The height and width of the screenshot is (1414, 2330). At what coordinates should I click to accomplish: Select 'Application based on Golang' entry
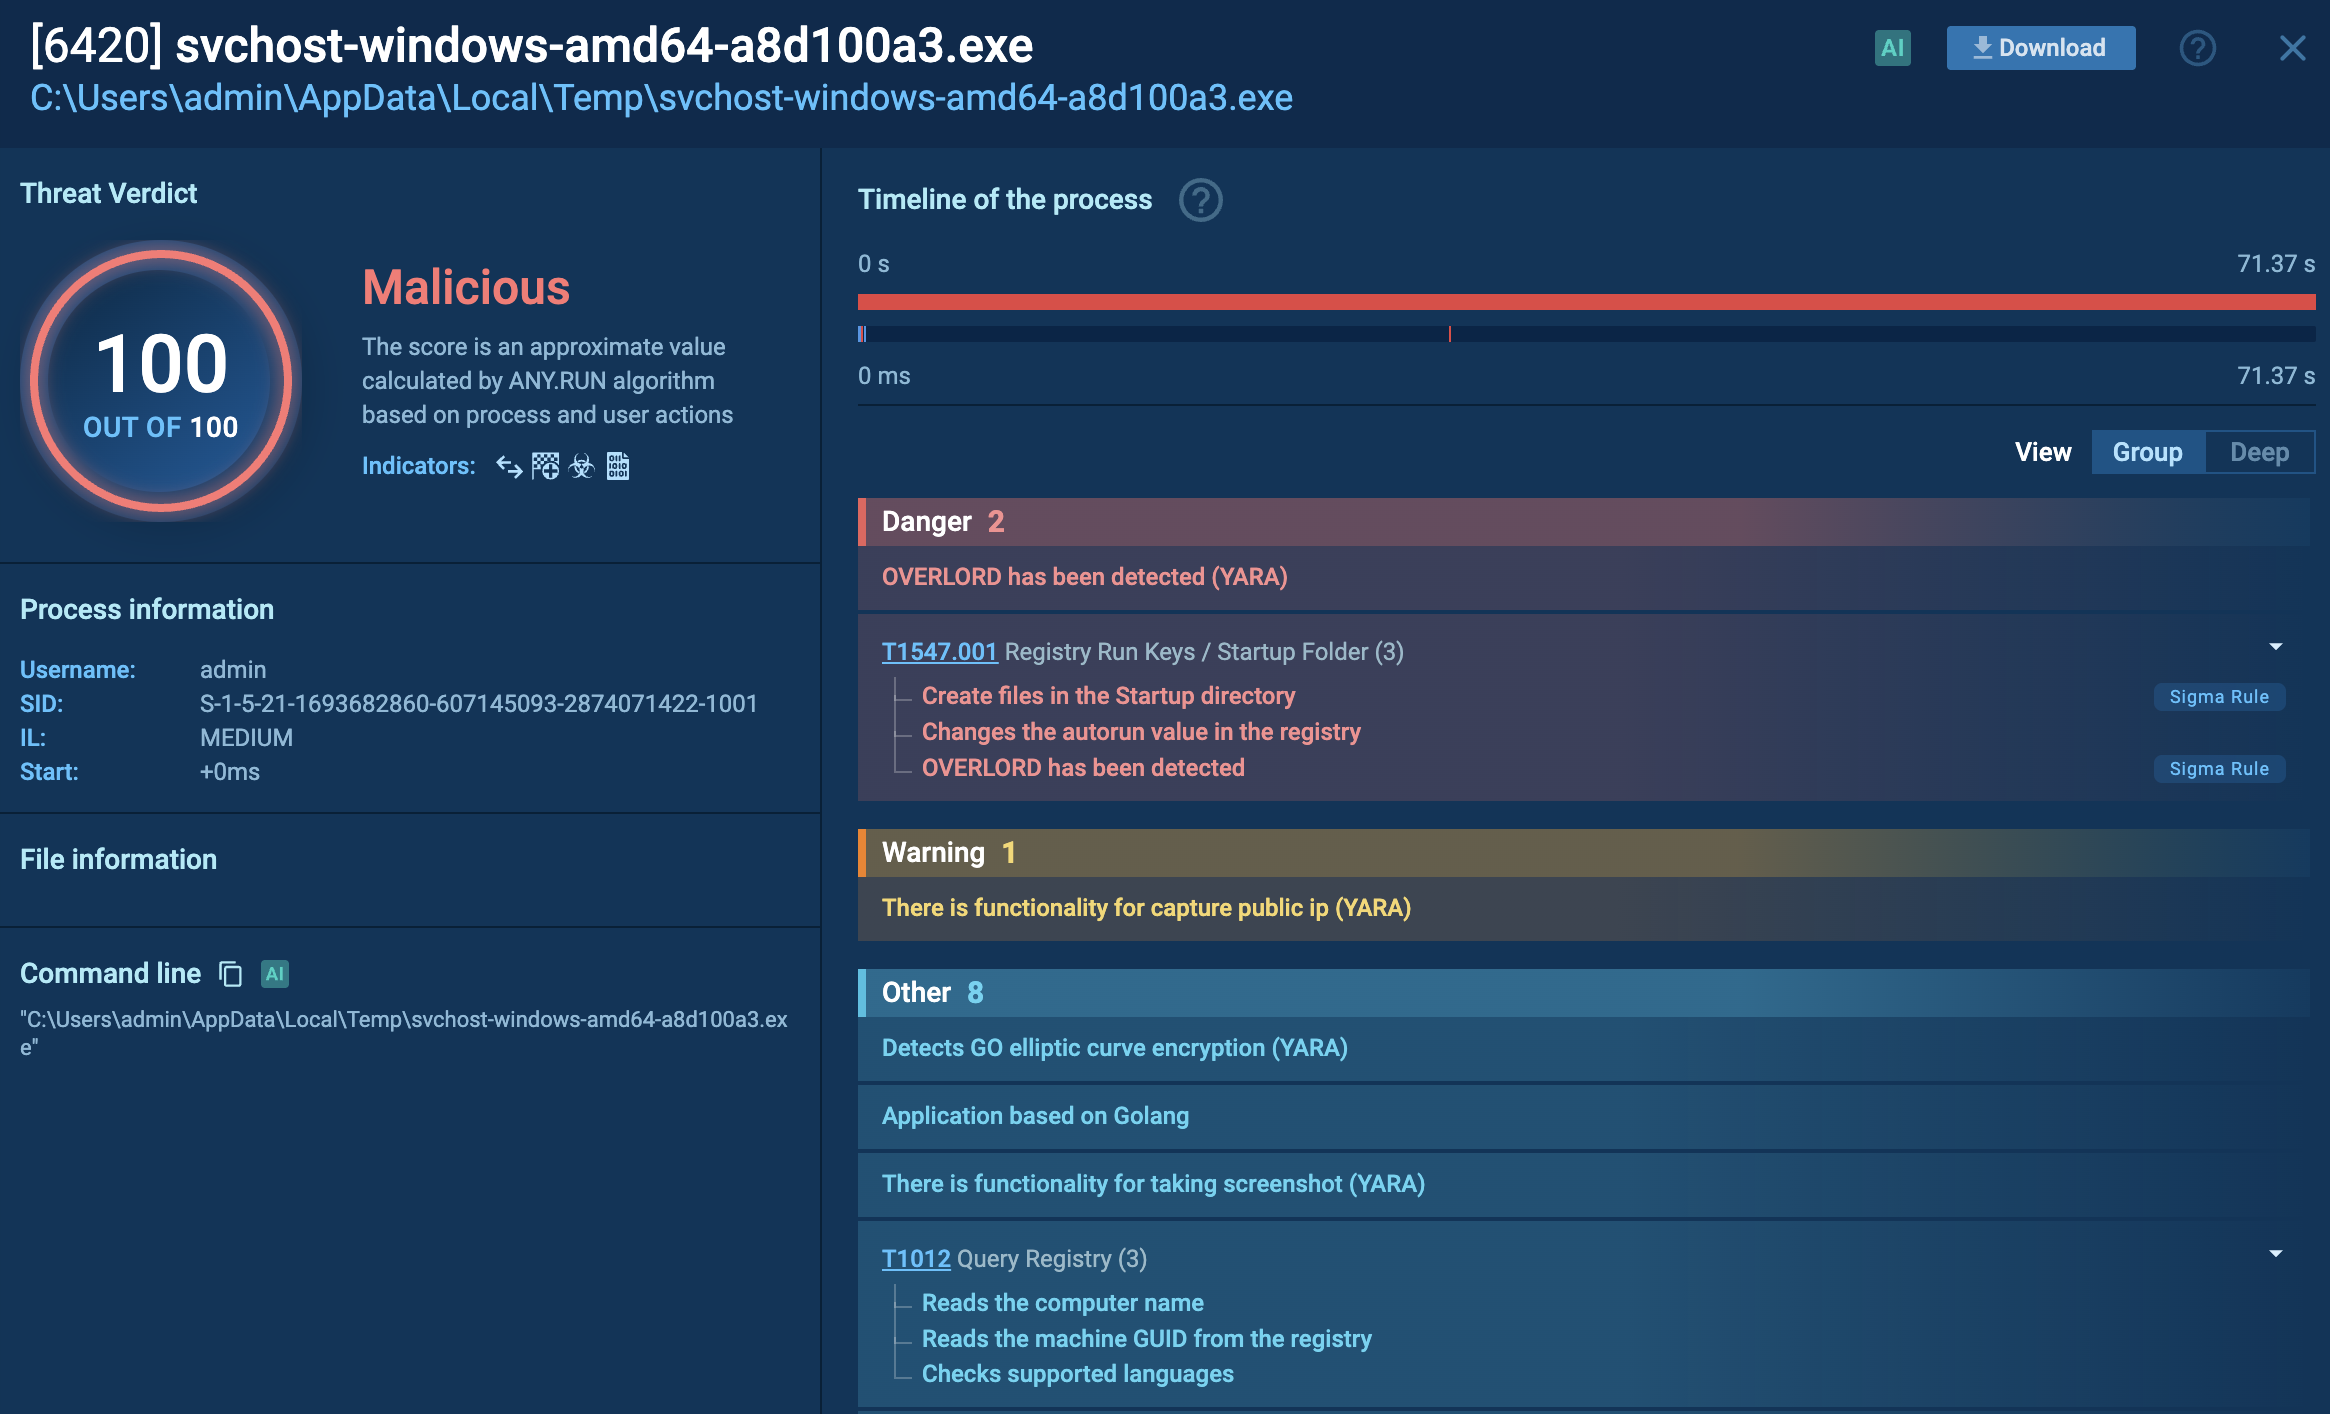point(1584,1116)
